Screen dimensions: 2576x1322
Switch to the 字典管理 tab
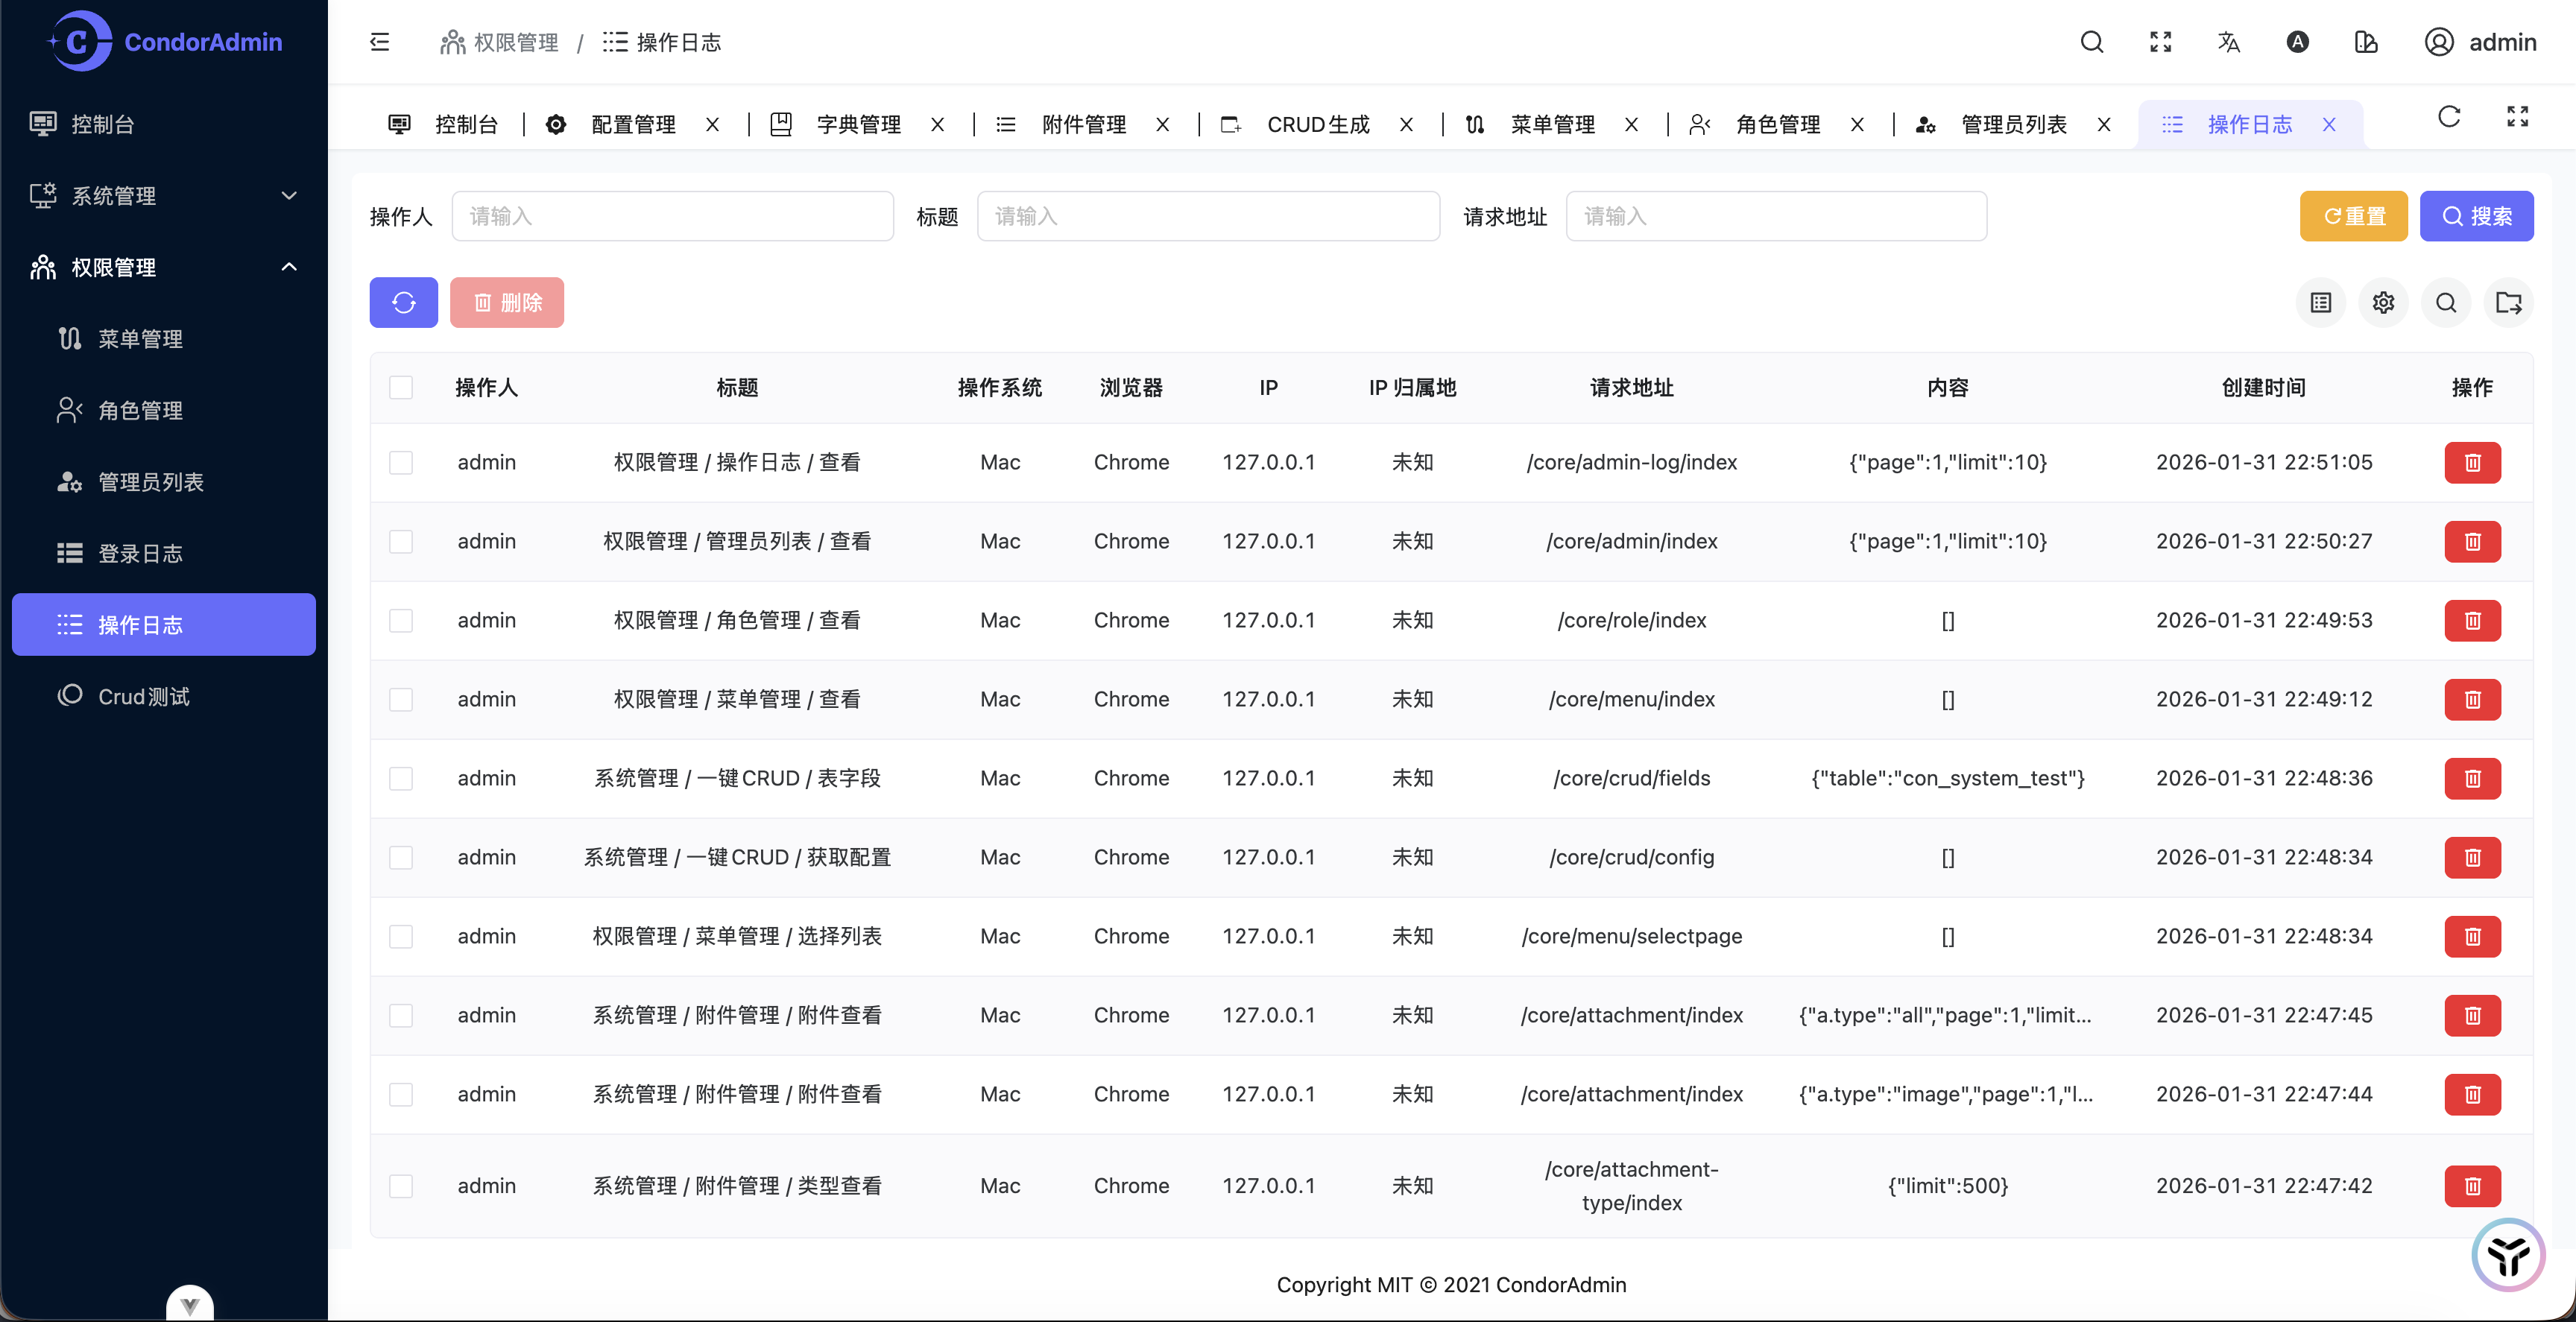[x=858, y=124]
